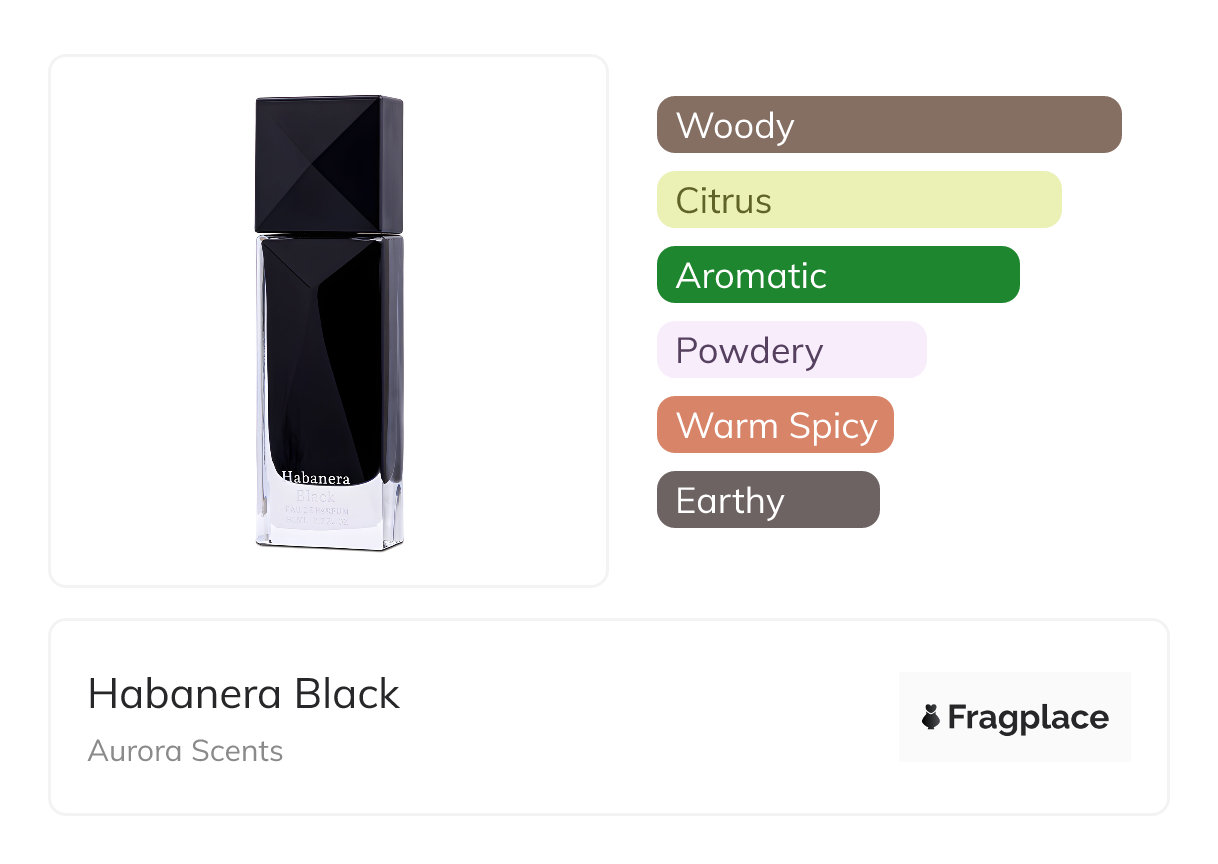Viewport: 1218px width, 864px height.
Task: Click the Warm Spicy label text
Action: pyautogui.click(x=776, y=426)
